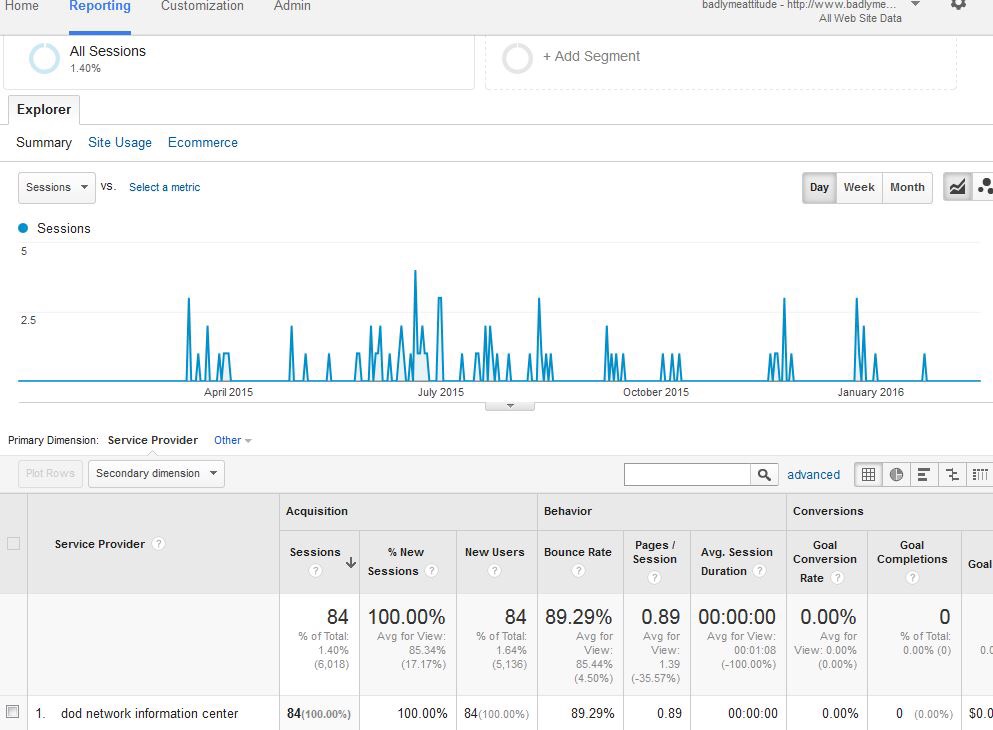Viewport: 993px width, 730px height.
Task: Open the Sessions metric dropdown
Action: click(x=57, y=187)
